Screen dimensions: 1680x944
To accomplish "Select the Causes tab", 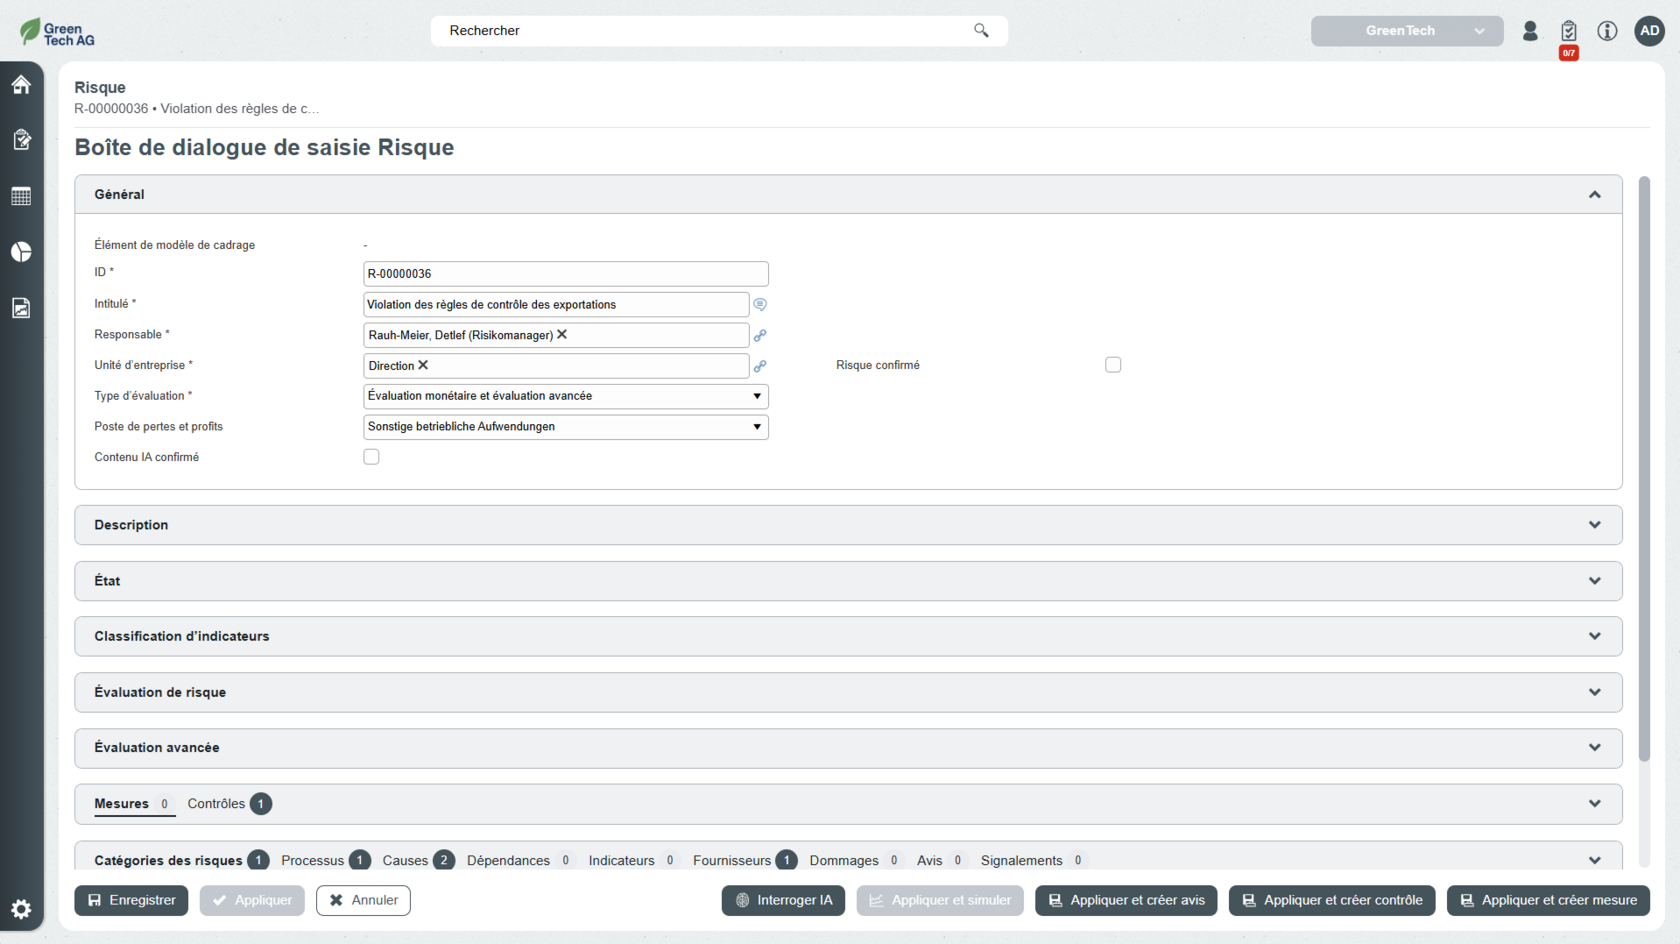I will (405, 861).
